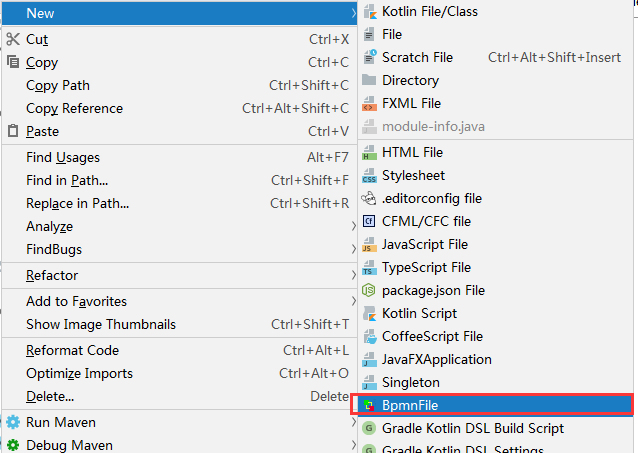This screenshot has height=453, width=638.
Task: Expand the Add to Favorites submenu arrow
Action: pyautogui.click(x=354, y=301)
